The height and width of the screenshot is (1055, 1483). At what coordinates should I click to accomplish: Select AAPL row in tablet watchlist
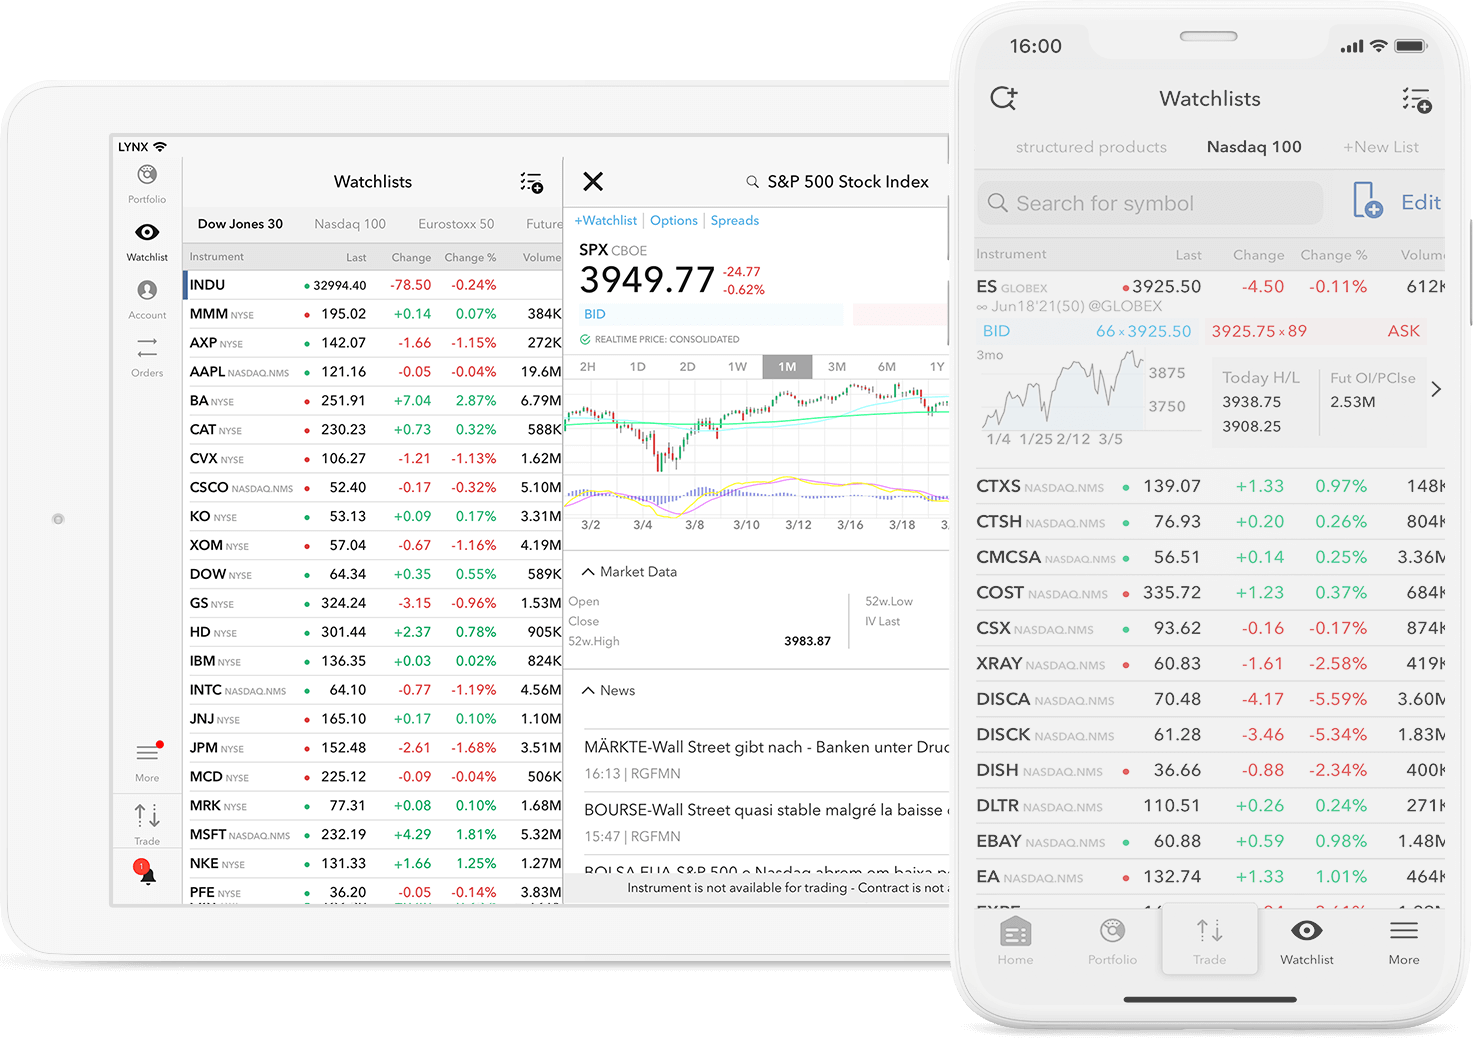(373, 372)
